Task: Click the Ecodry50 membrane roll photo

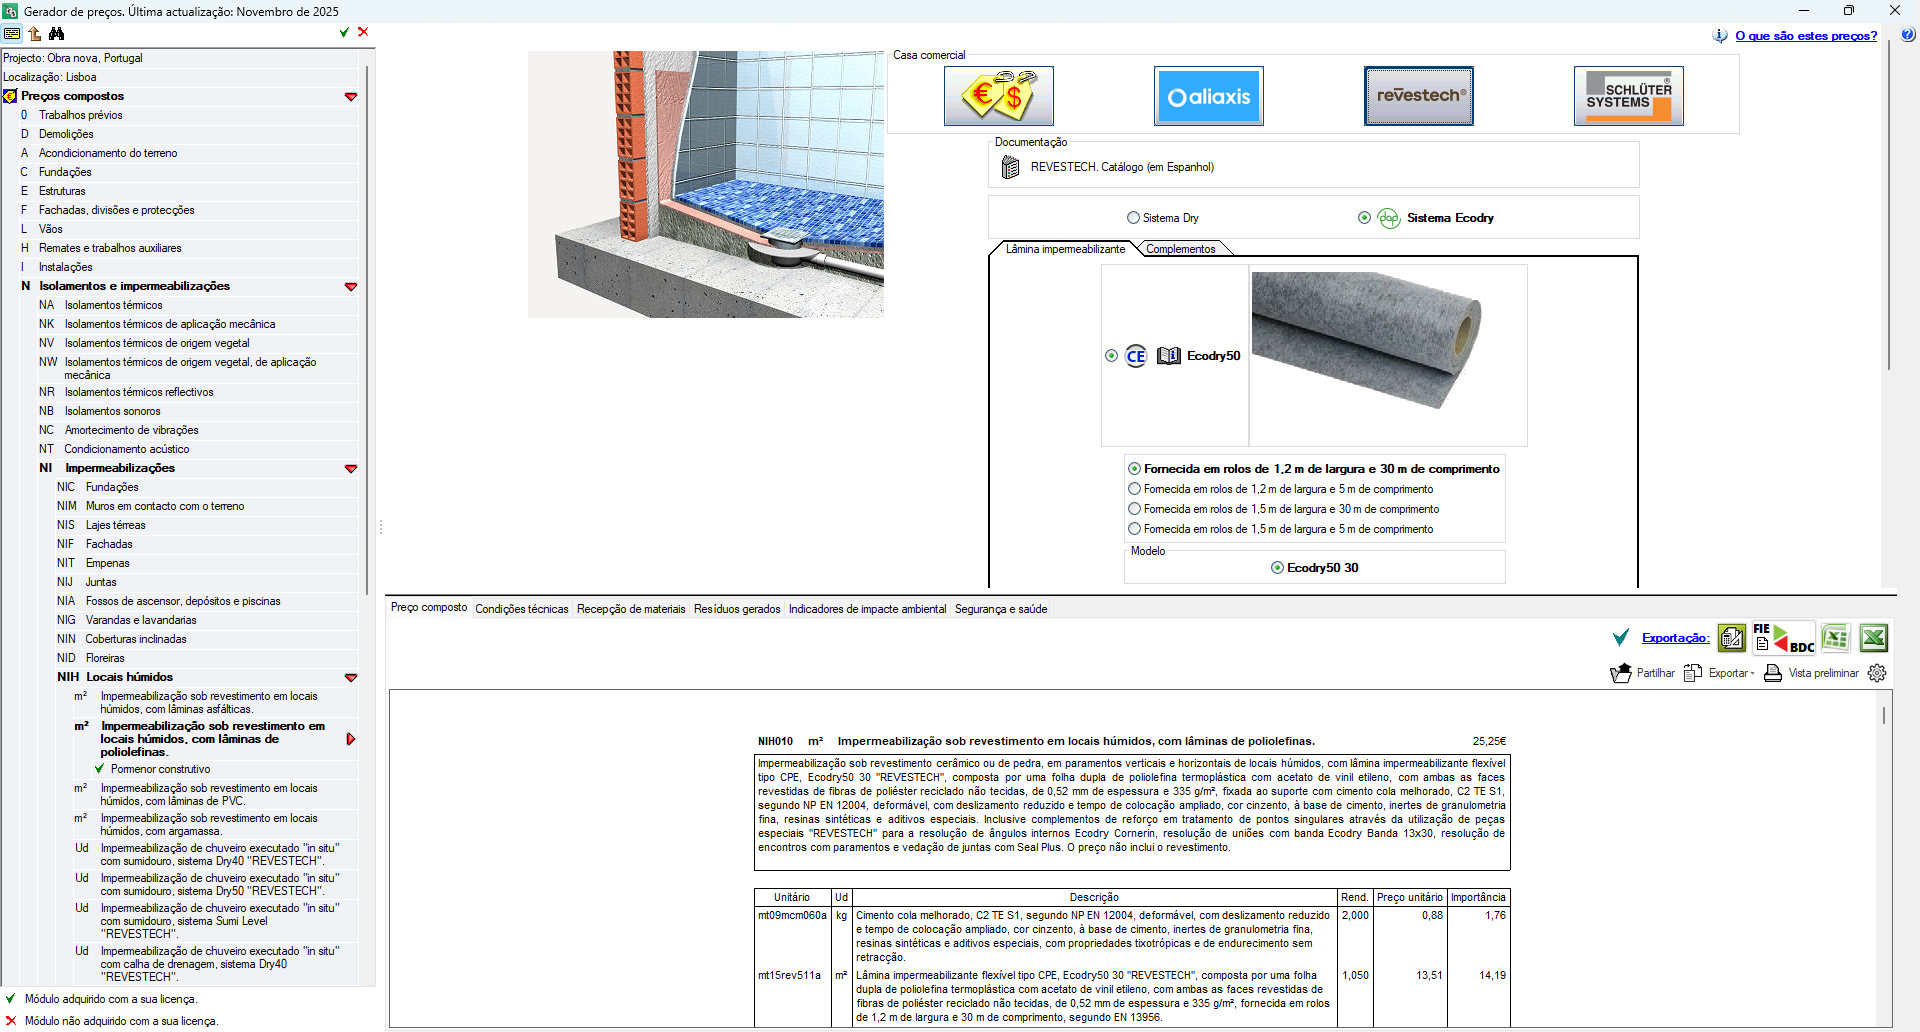Action: point(1366,340)
